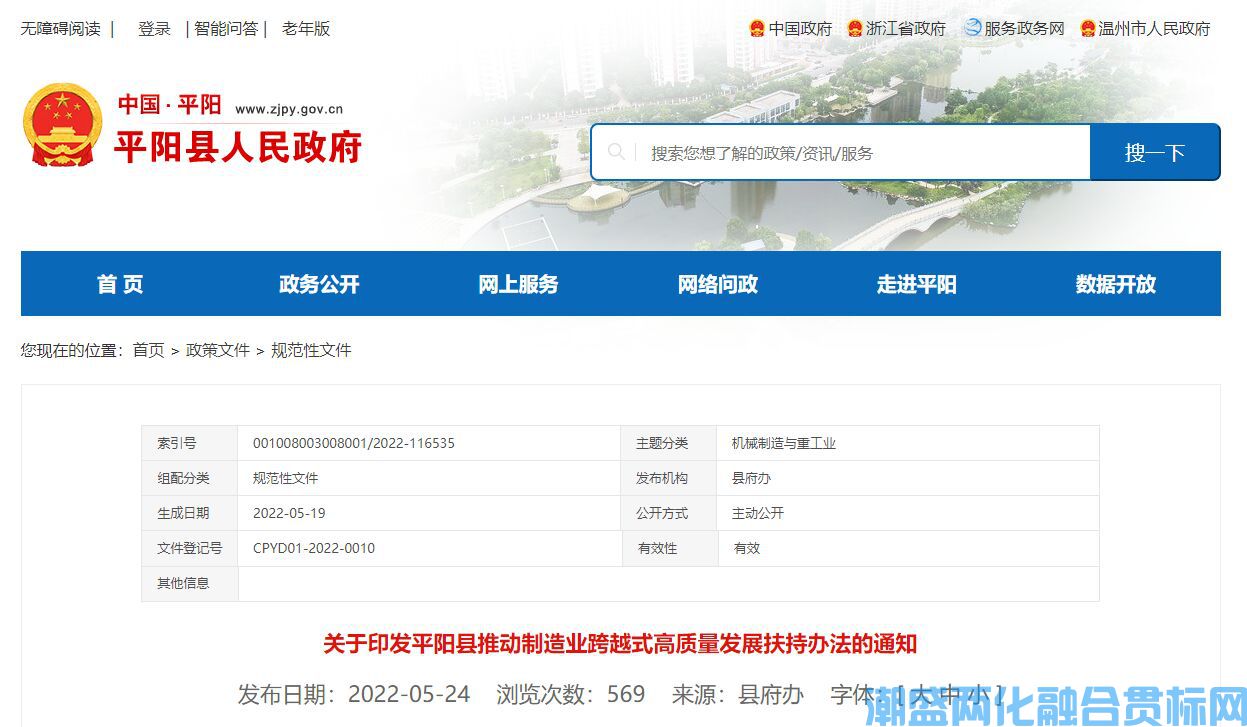Screen dimensions: 1247x727
Task: Select index number 001008003008001/2022-116535
Action: [x=354, y=443]
